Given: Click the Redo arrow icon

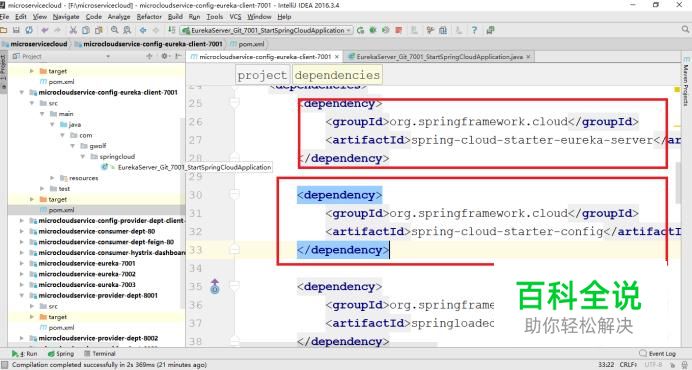Looking at the screenshot, I should tap(57, 30).
